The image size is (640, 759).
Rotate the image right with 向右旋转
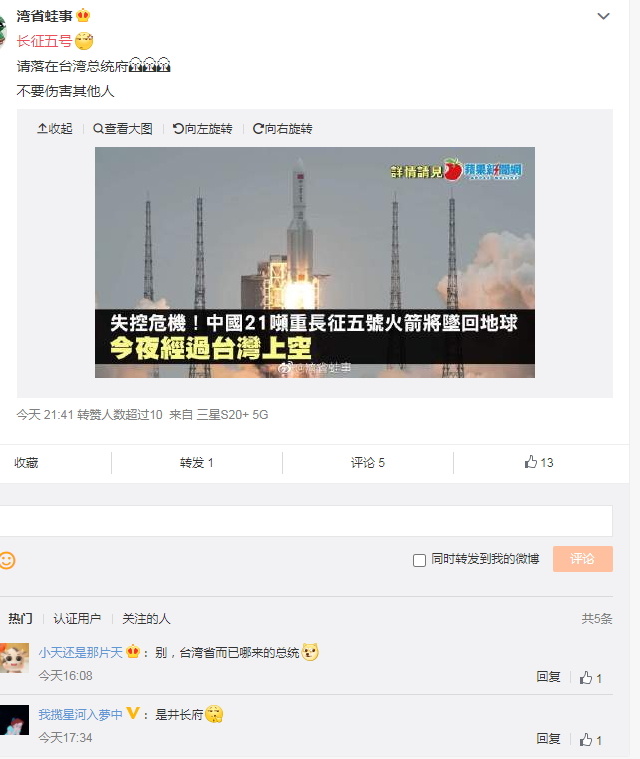[x=283, y=129]
